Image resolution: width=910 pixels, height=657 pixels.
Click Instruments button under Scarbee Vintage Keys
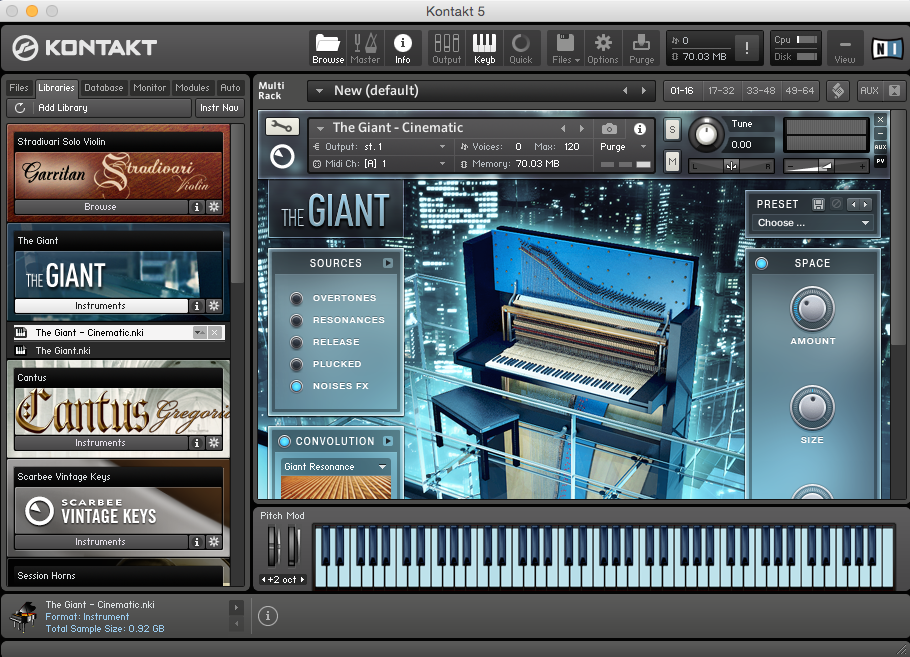pyautogui.click(x=100, y=542)
